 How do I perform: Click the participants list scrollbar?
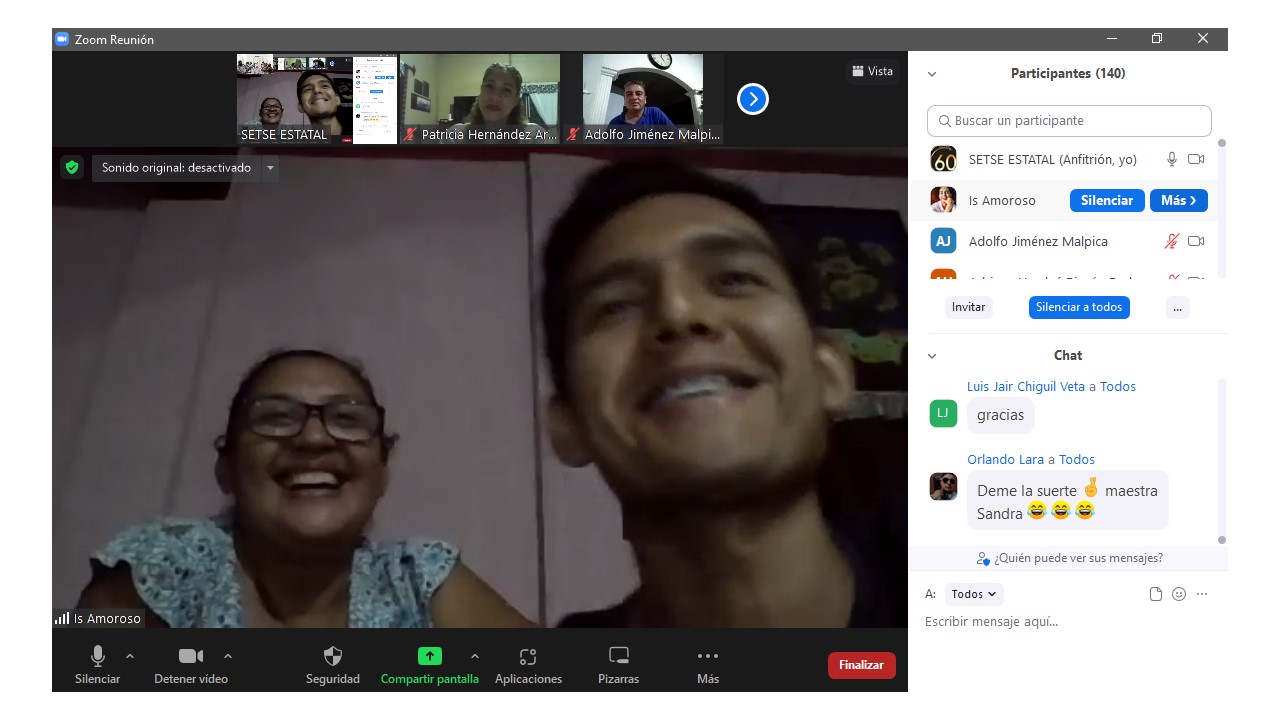[x=1221, y=208]
